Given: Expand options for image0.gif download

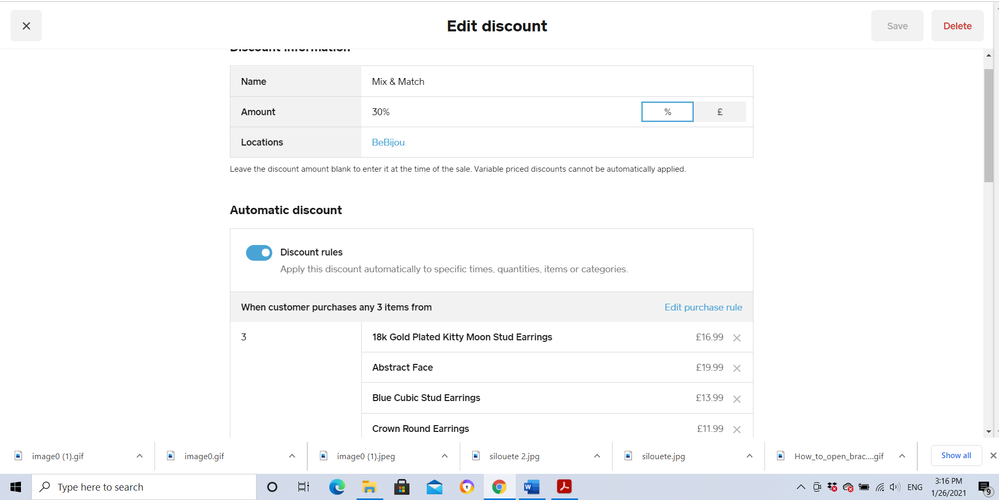Looking at the screenshot, I should (292, 456).
